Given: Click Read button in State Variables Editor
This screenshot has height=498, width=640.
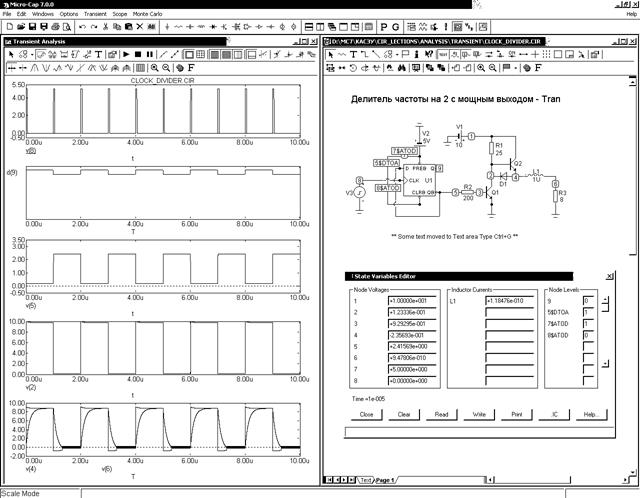Looking at the screenshot, I should (x=442, y=414).
